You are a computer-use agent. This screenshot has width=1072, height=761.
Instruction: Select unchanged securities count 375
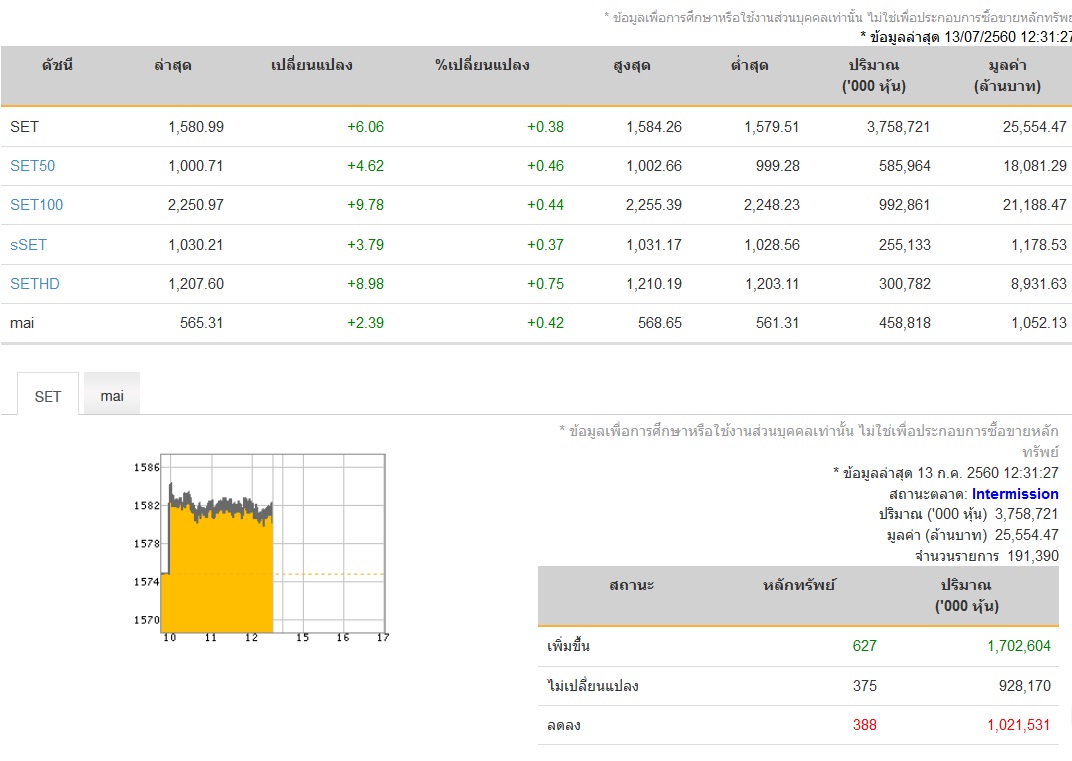[x=864, y=685]
